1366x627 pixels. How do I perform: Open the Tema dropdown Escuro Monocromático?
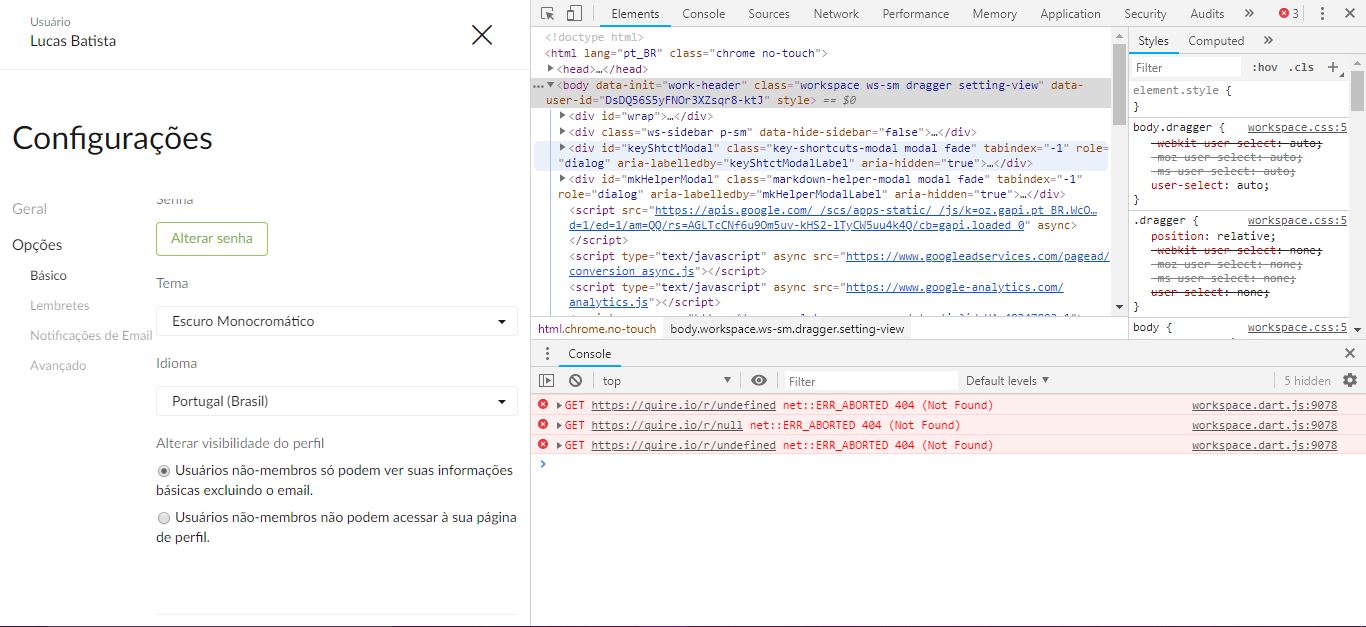337,321
